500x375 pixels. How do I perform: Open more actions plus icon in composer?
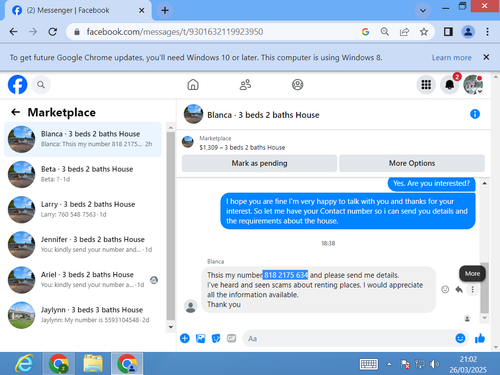click(185, 338)
